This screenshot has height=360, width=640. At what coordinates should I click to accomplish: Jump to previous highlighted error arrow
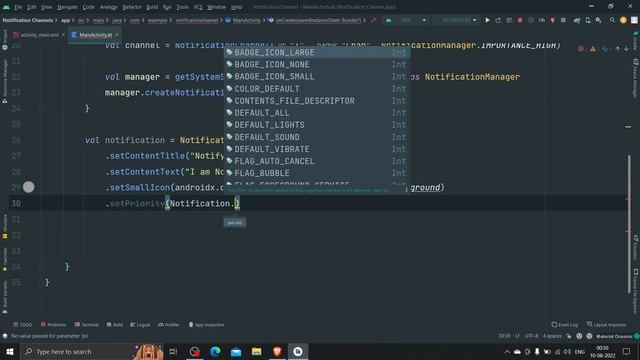[x=618, y=49]
